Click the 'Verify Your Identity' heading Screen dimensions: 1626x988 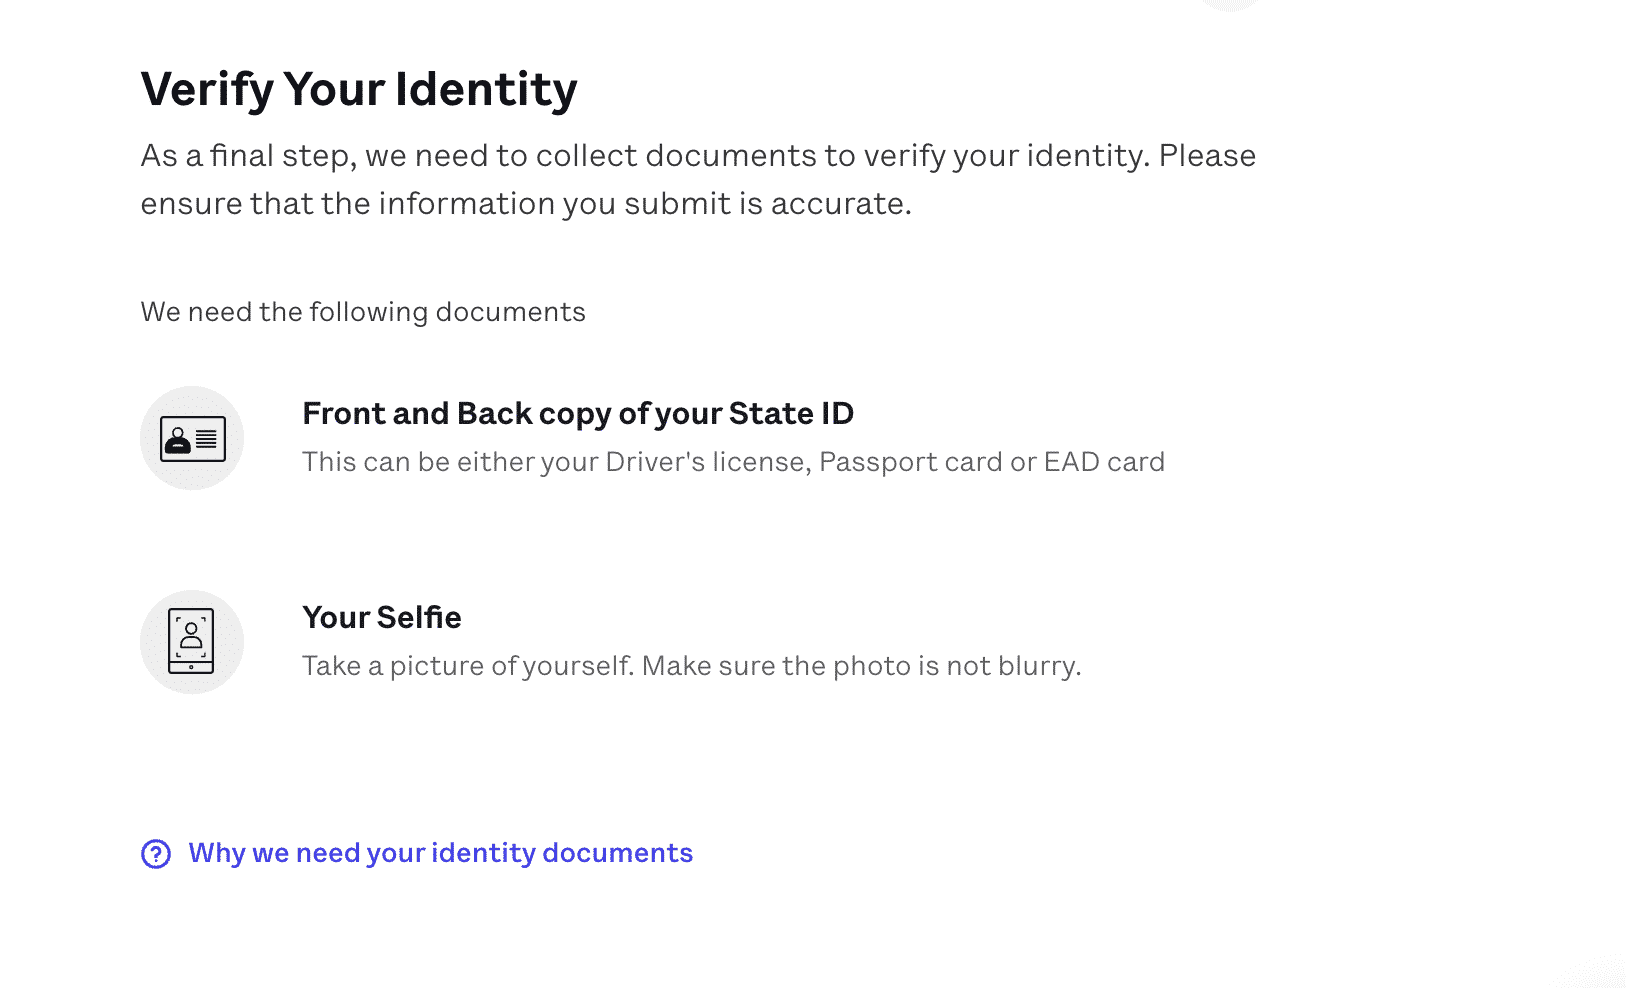[x=359, y=89]
